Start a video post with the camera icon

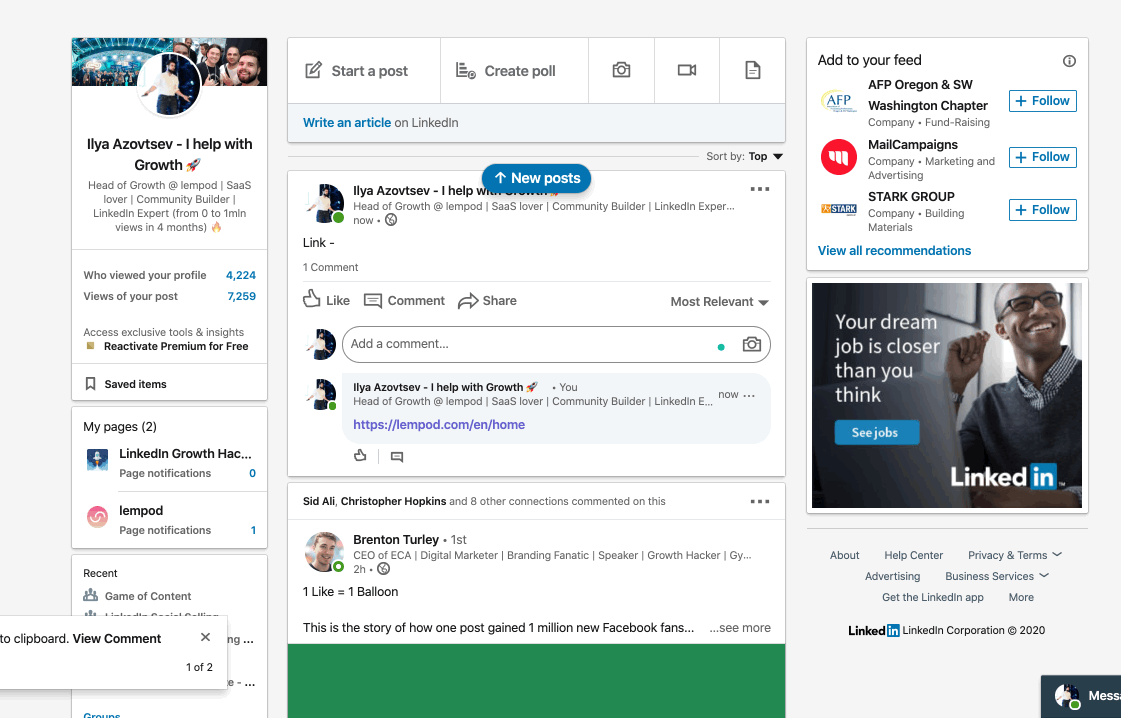[686, 70]
